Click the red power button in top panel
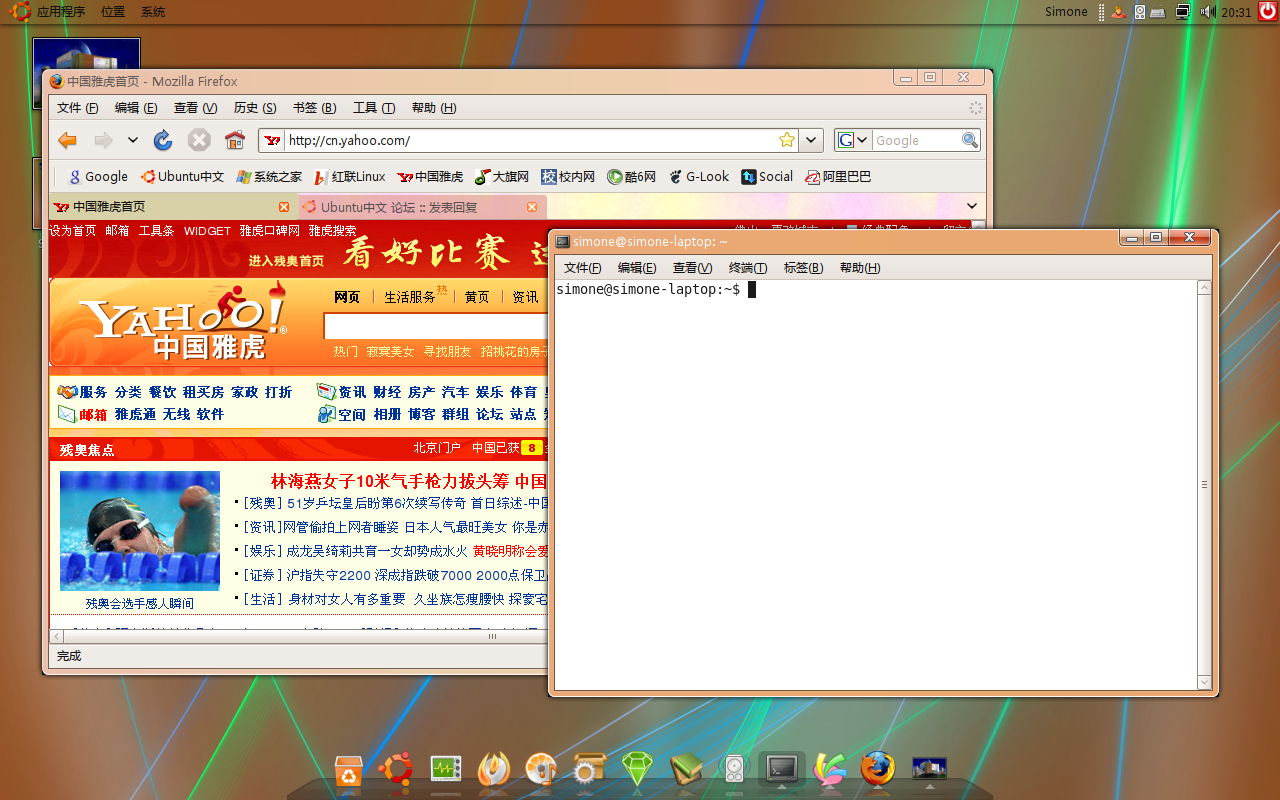This screenshot has width=1280, height=800. tap(1267, 11)
